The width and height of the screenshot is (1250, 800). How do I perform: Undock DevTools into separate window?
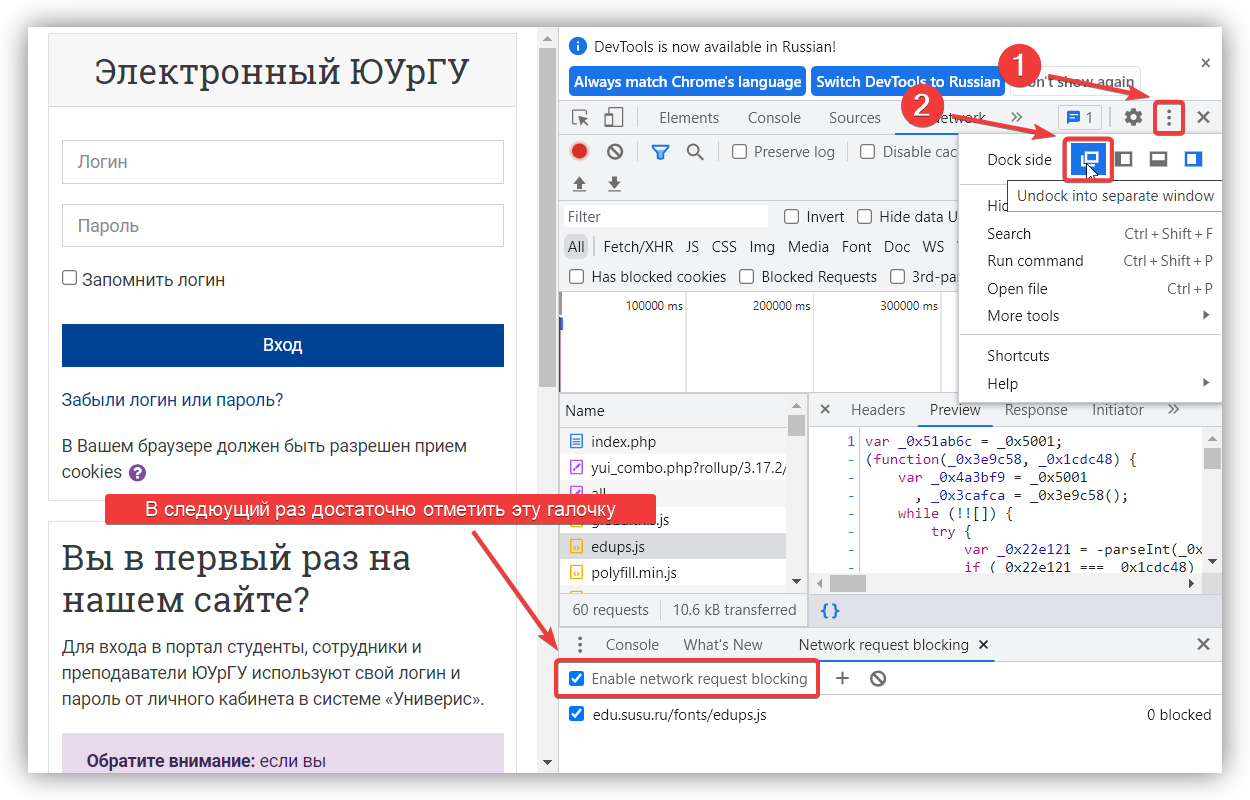point(1089,160)
